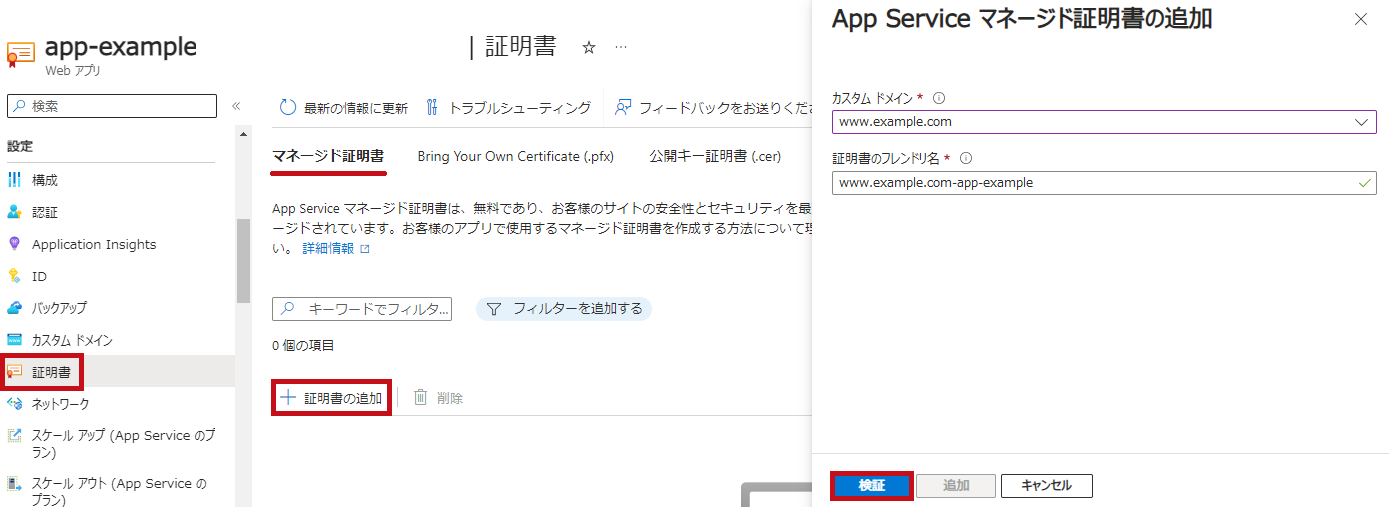Click the sidebar vertical scrollbar thumb
The width and height of the screenshot is (1389, 507).
coord(243,260)
